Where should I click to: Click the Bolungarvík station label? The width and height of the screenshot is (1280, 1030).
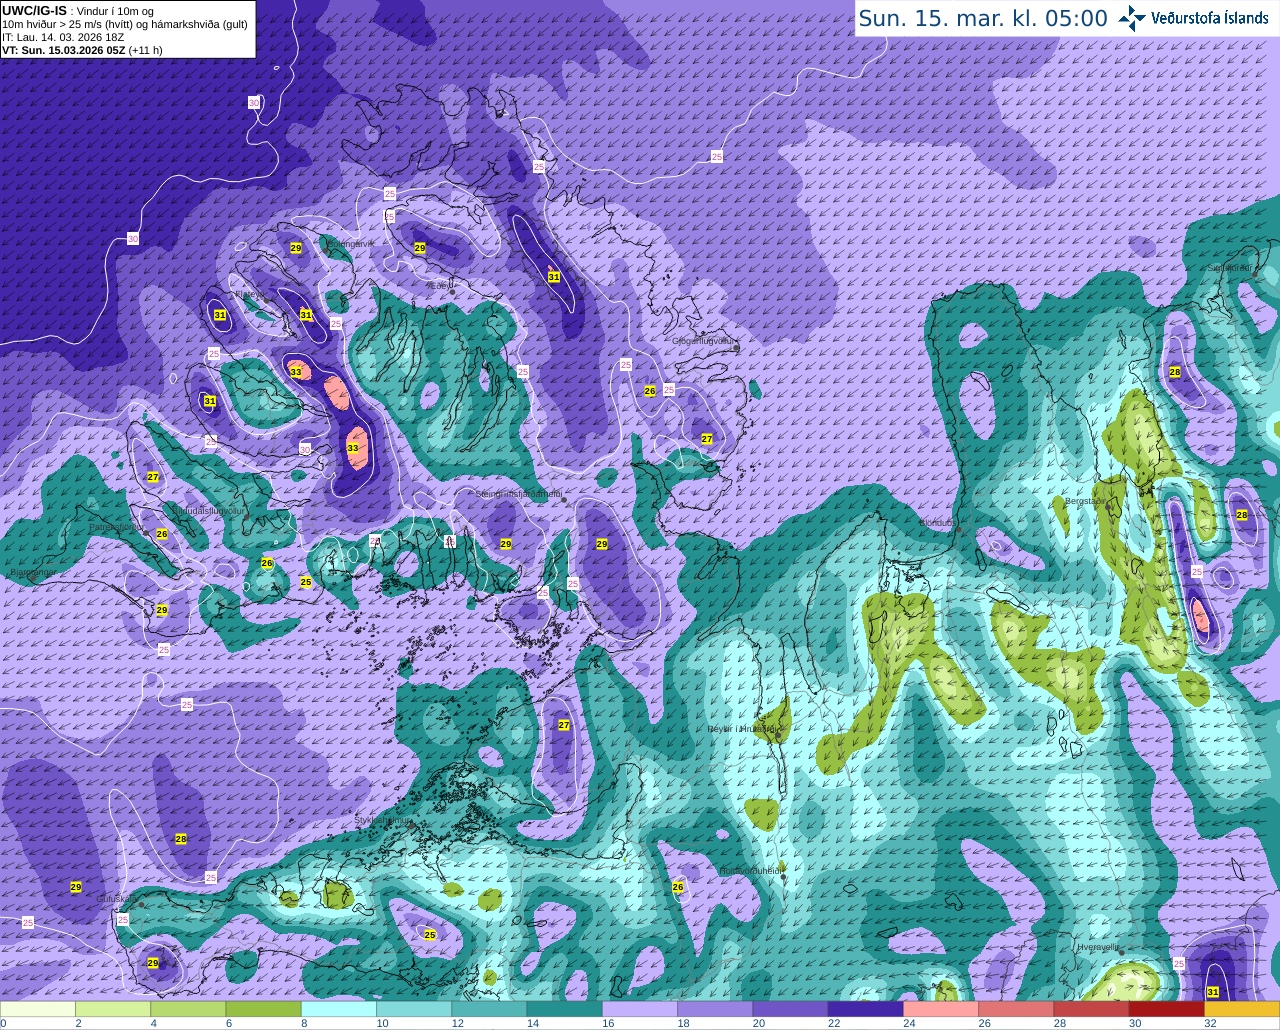pos(350,243)
